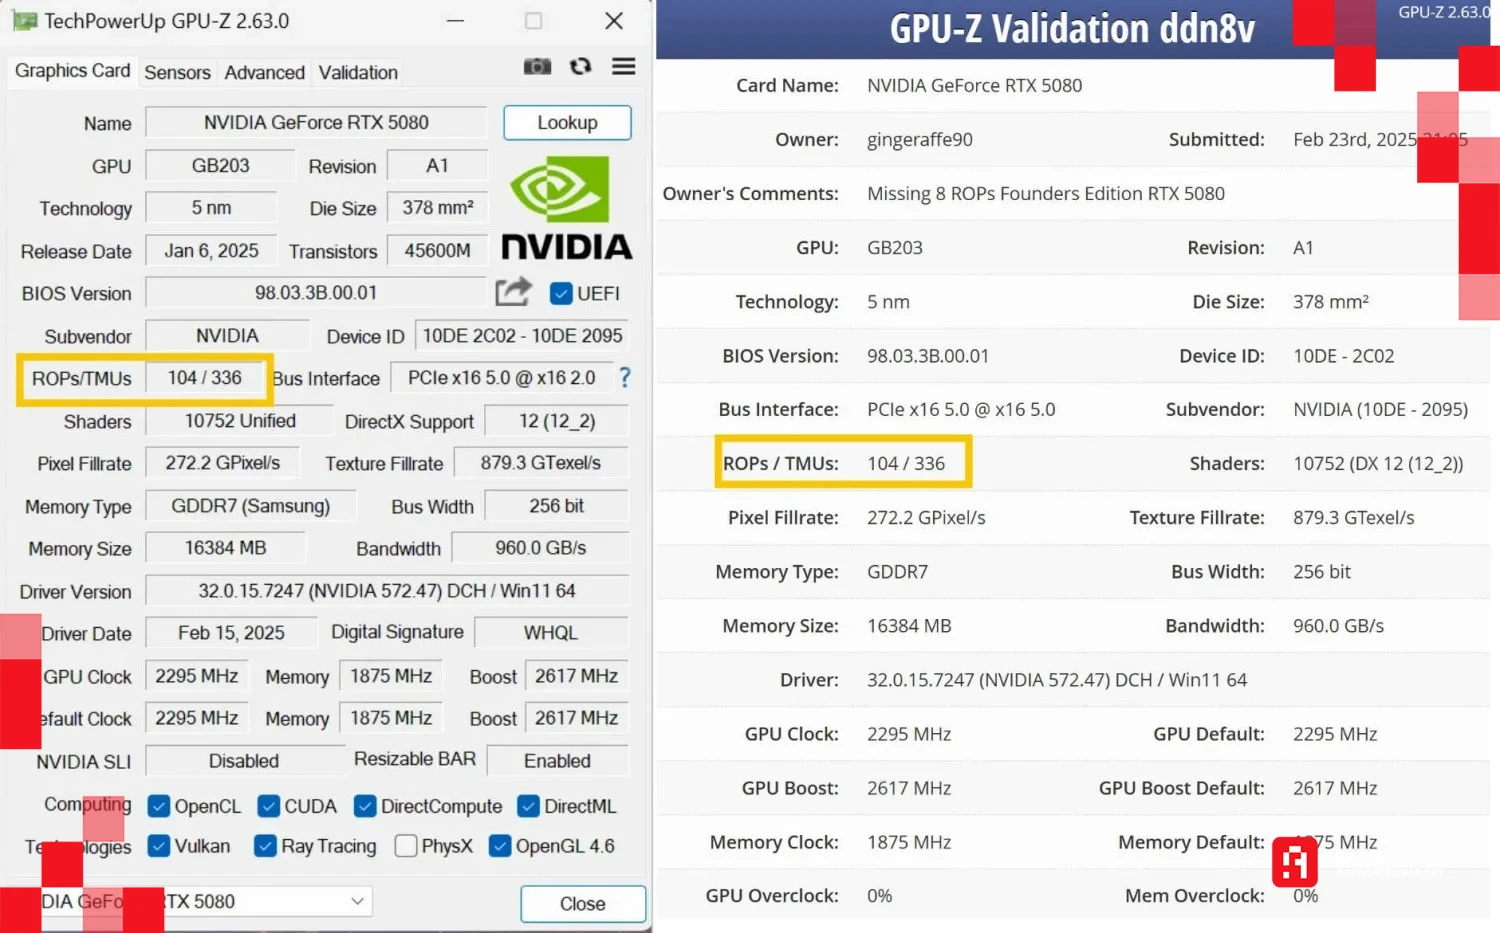Switch to the Validation tab
This screenshot has height=933, width=1500.
[x=358, y=72]
